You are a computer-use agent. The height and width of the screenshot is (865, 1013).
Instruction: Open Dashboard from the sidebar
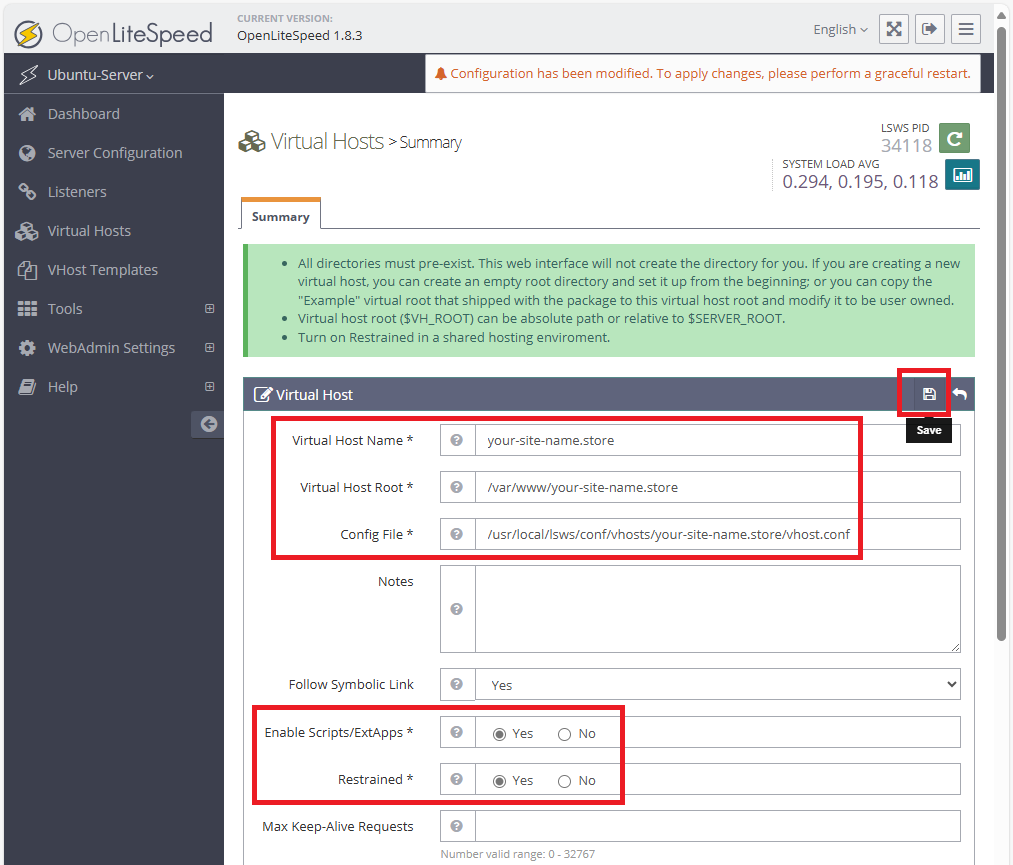tap(84, 114)
